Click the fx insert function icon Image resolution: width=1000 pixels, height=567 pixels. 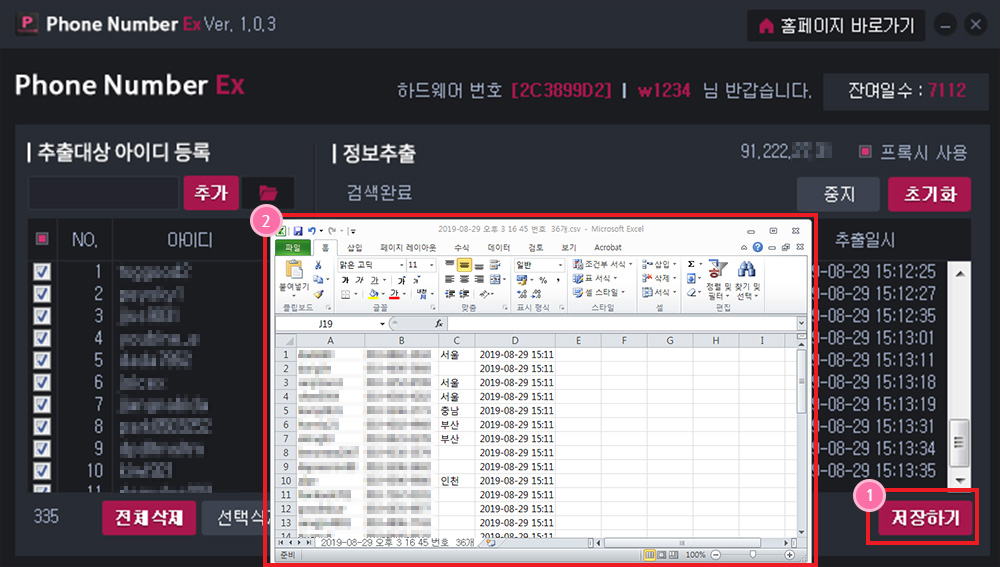pos(439,324)
